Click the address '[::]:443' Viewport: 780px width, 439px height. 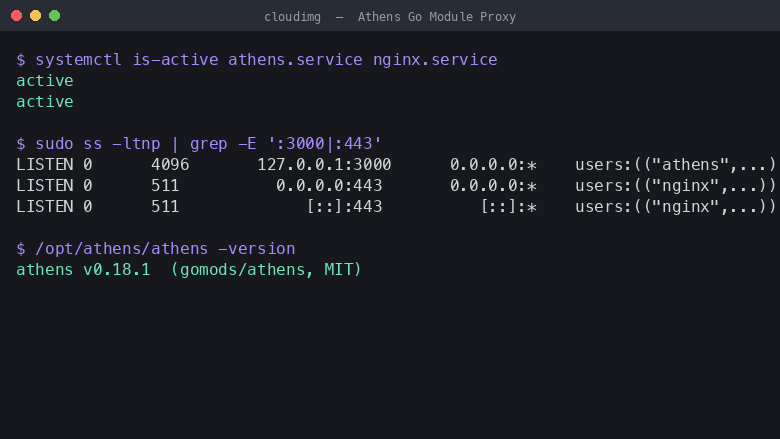coord(344,206)
